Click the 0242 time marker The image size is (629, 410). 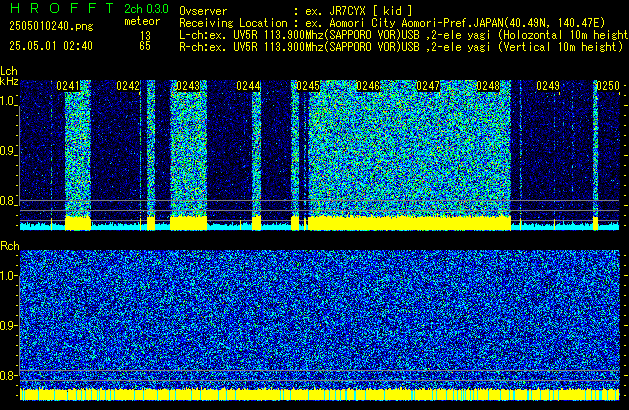point(128,86)
